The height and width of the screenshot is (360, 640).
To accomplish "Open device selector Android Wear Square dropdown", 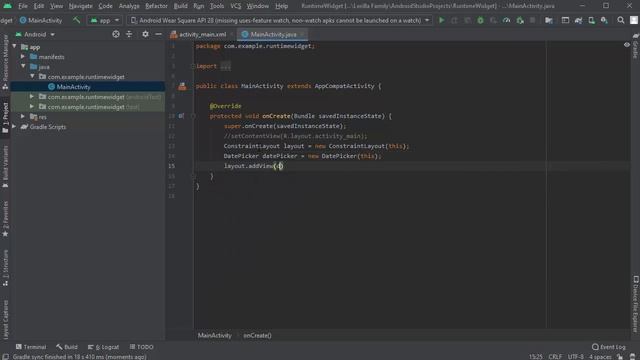I will click(x=280, y=20).
